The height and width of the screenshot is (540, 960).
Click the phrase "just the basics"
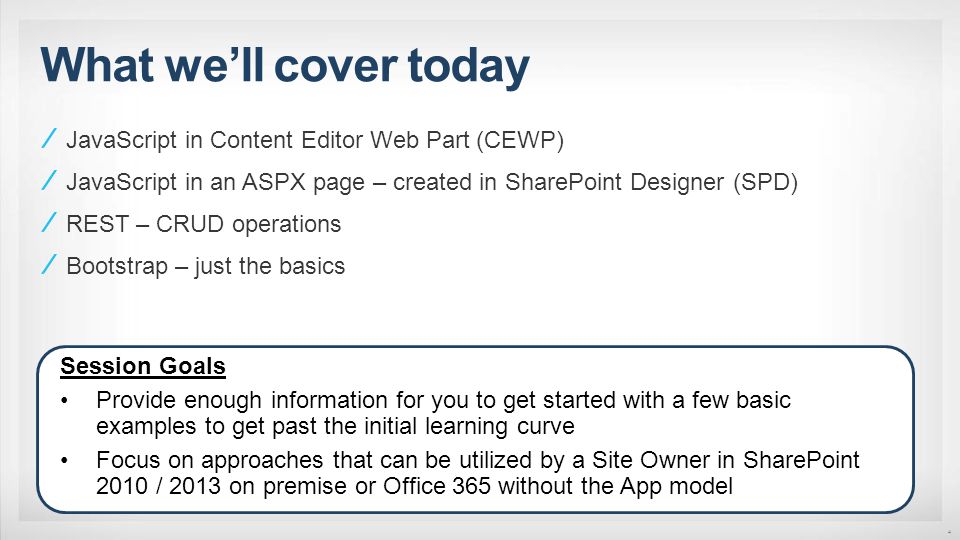pos(270,267)
